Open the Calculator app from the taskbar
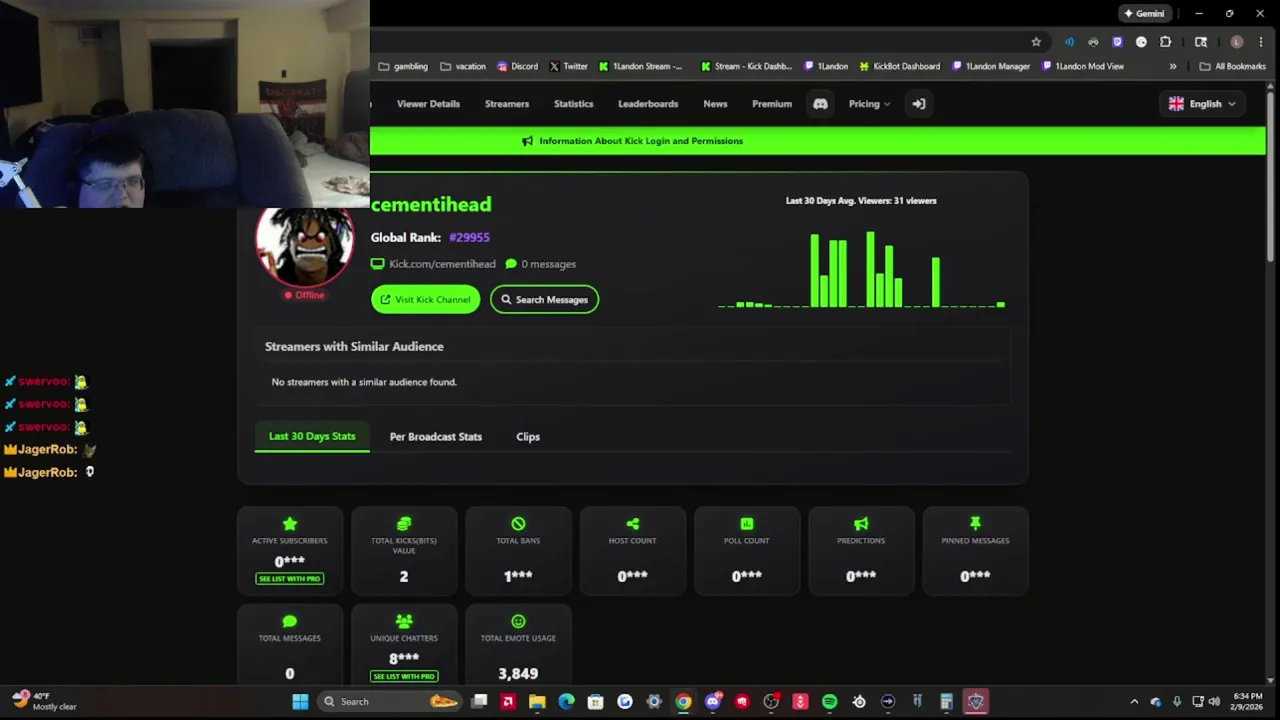This screenshot has height=720, width=1280. tap(946, 702)
